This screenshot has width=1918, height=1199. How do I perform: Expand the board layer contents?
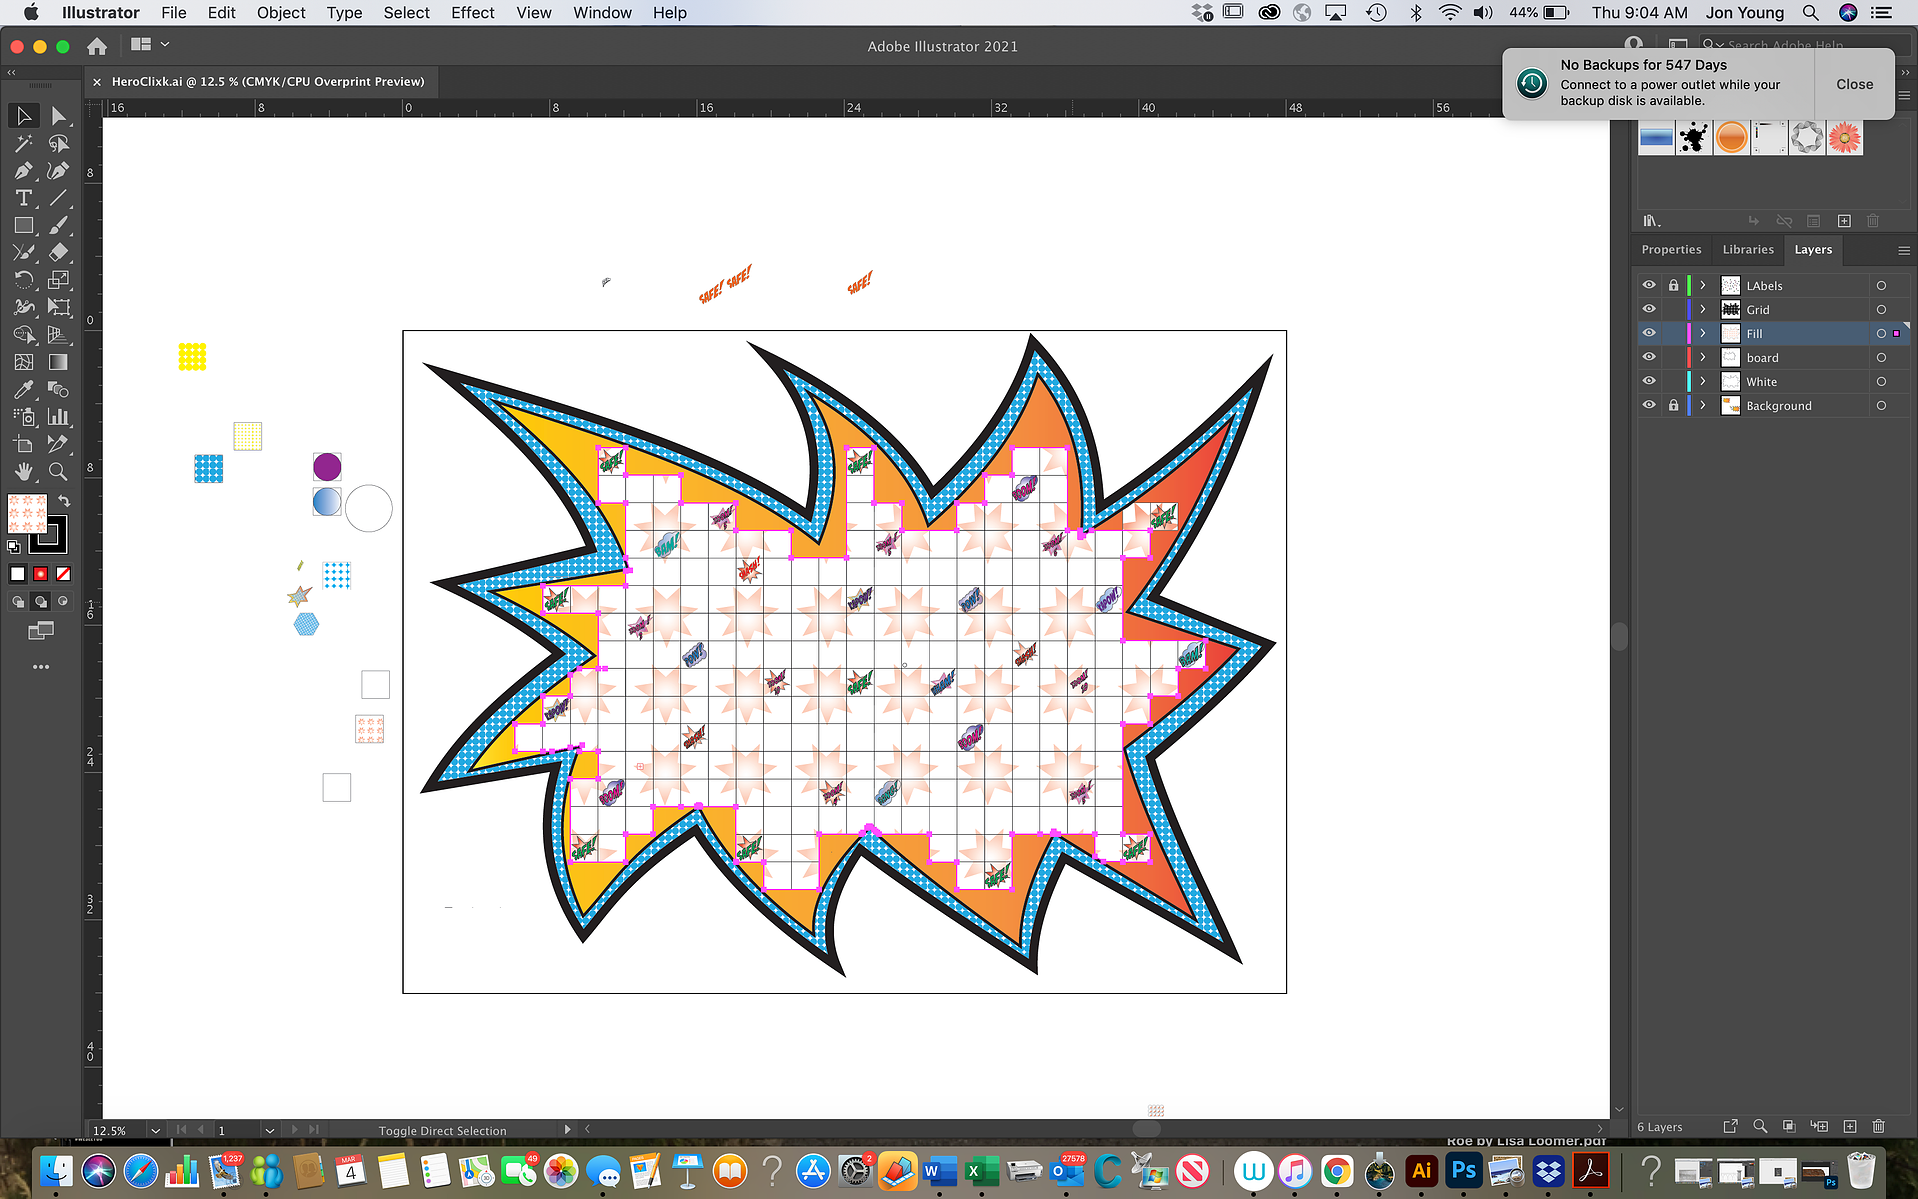tap(1703, 357)
